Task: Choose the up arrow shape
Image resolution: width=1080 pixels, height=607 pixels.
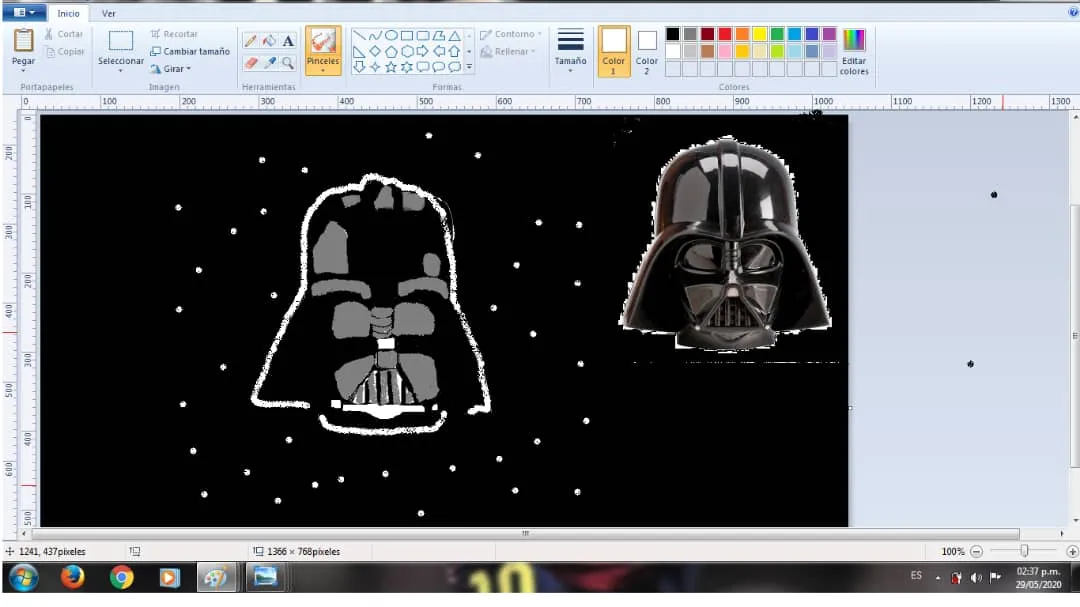Action: tap(454, 51)
